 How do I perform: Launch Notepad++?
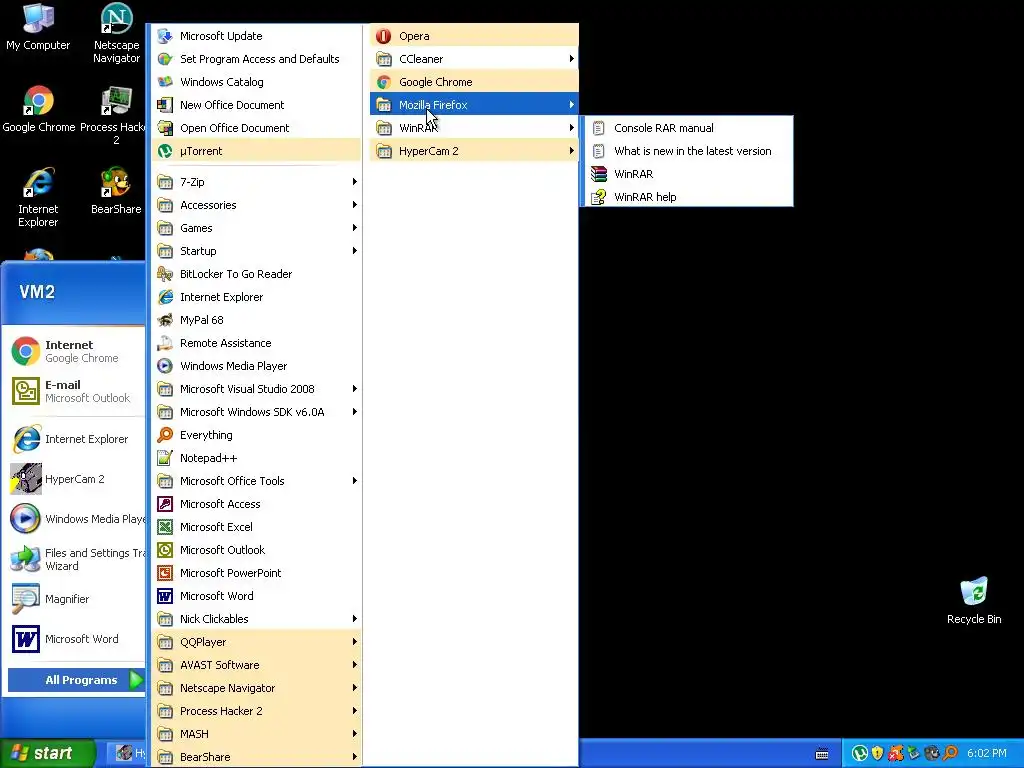tap(257, 458)
